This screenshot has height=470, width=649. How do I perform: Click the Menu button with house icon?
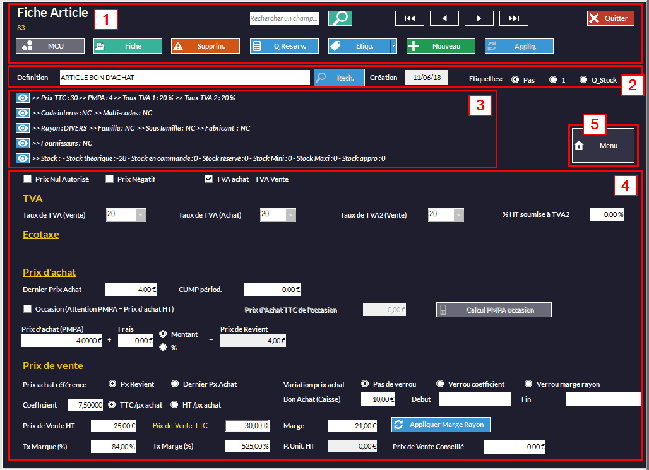point(602,146)
